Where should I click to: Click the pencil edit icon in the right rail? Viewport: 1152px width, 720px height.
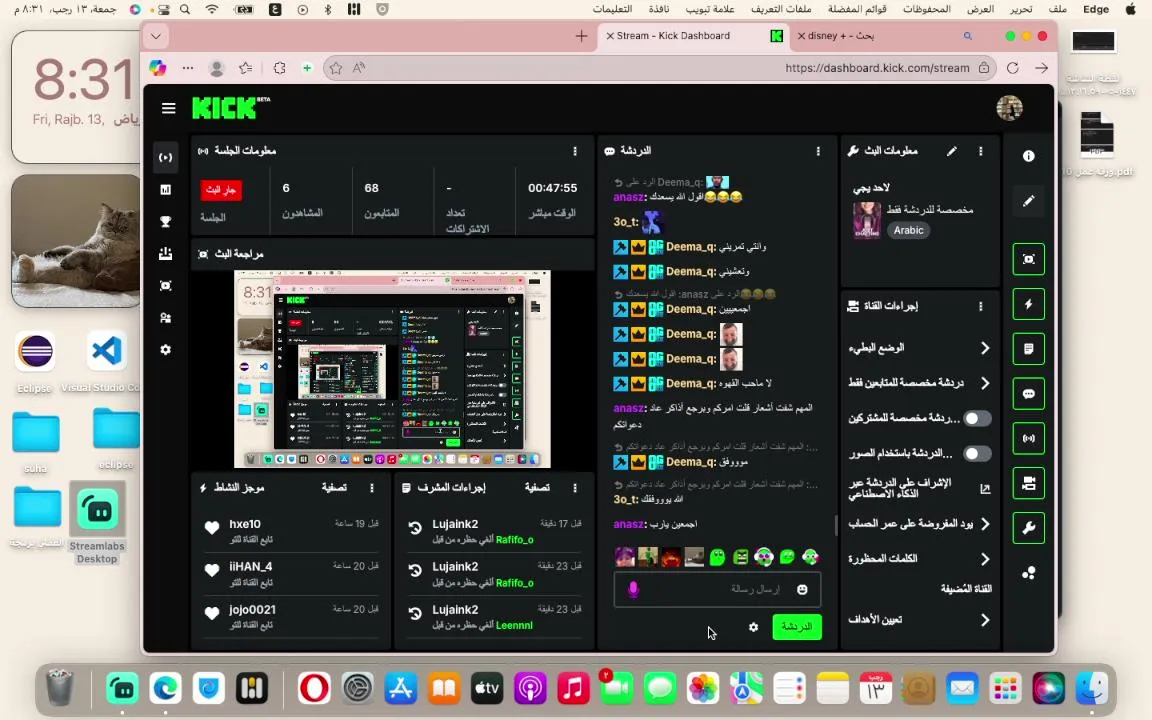point(1029,201)
